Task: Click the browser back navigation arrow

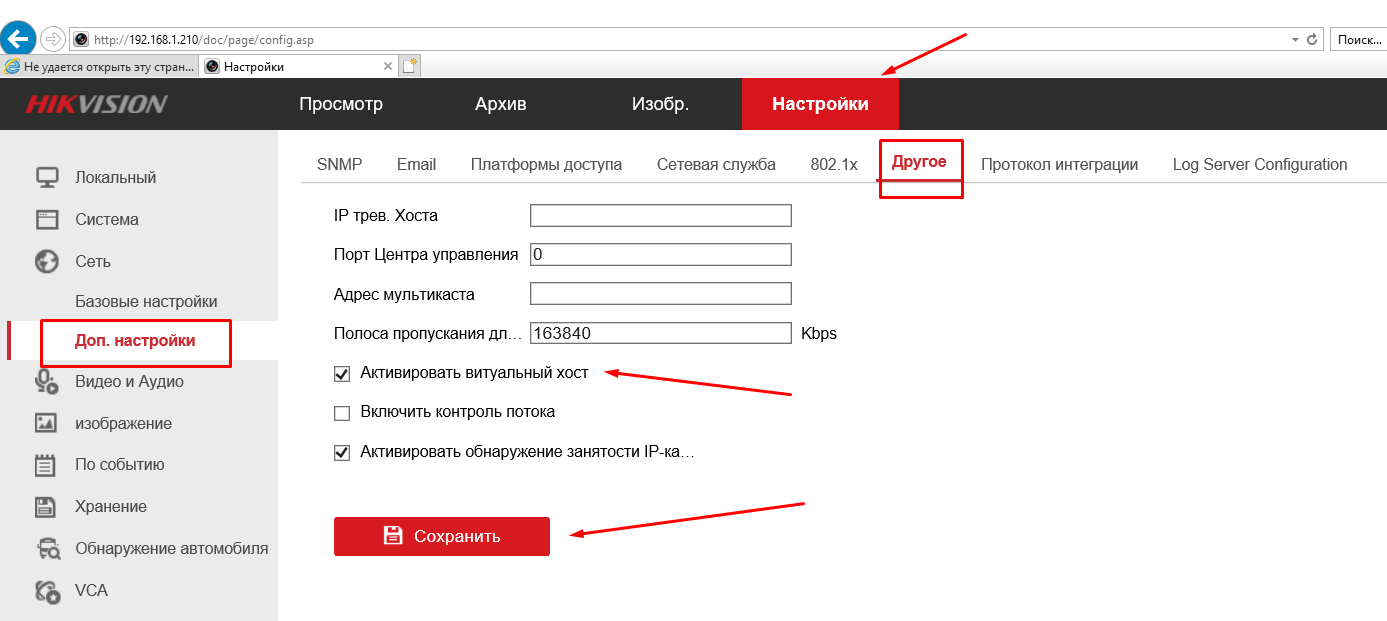Action: click(18, 37)
